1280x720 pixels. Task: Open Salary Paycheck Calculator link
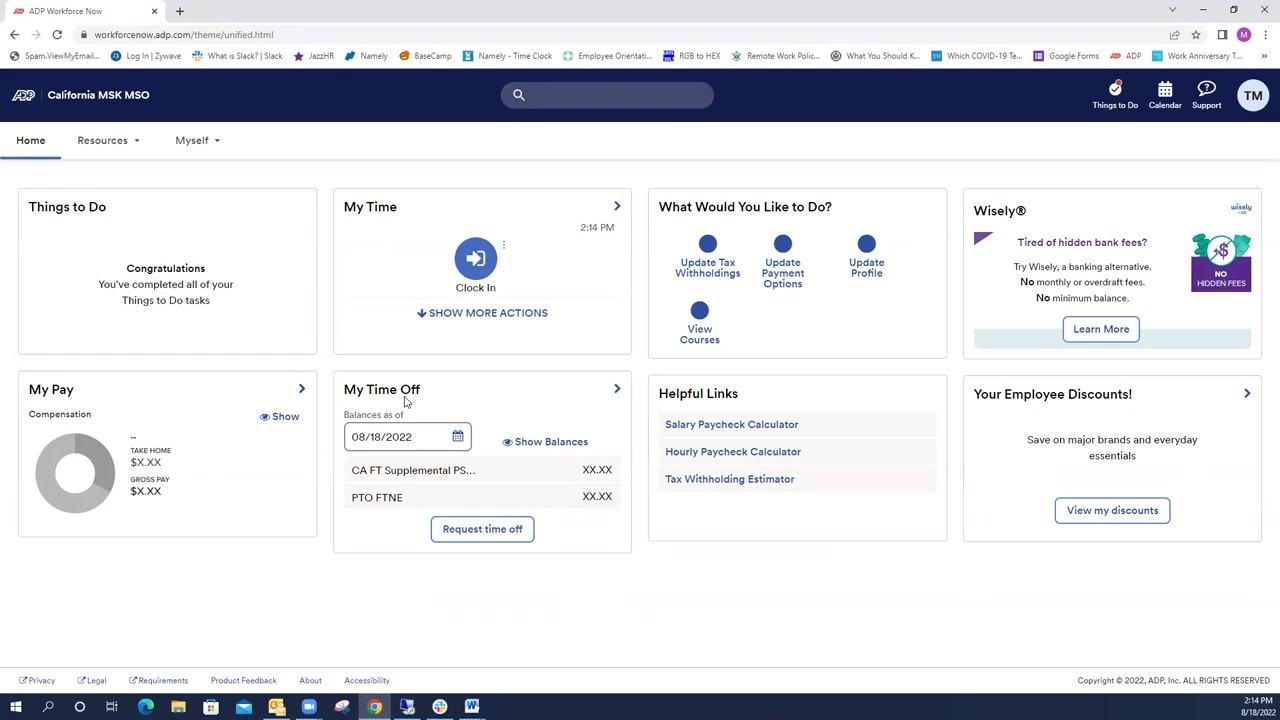(x=732, y=424)
